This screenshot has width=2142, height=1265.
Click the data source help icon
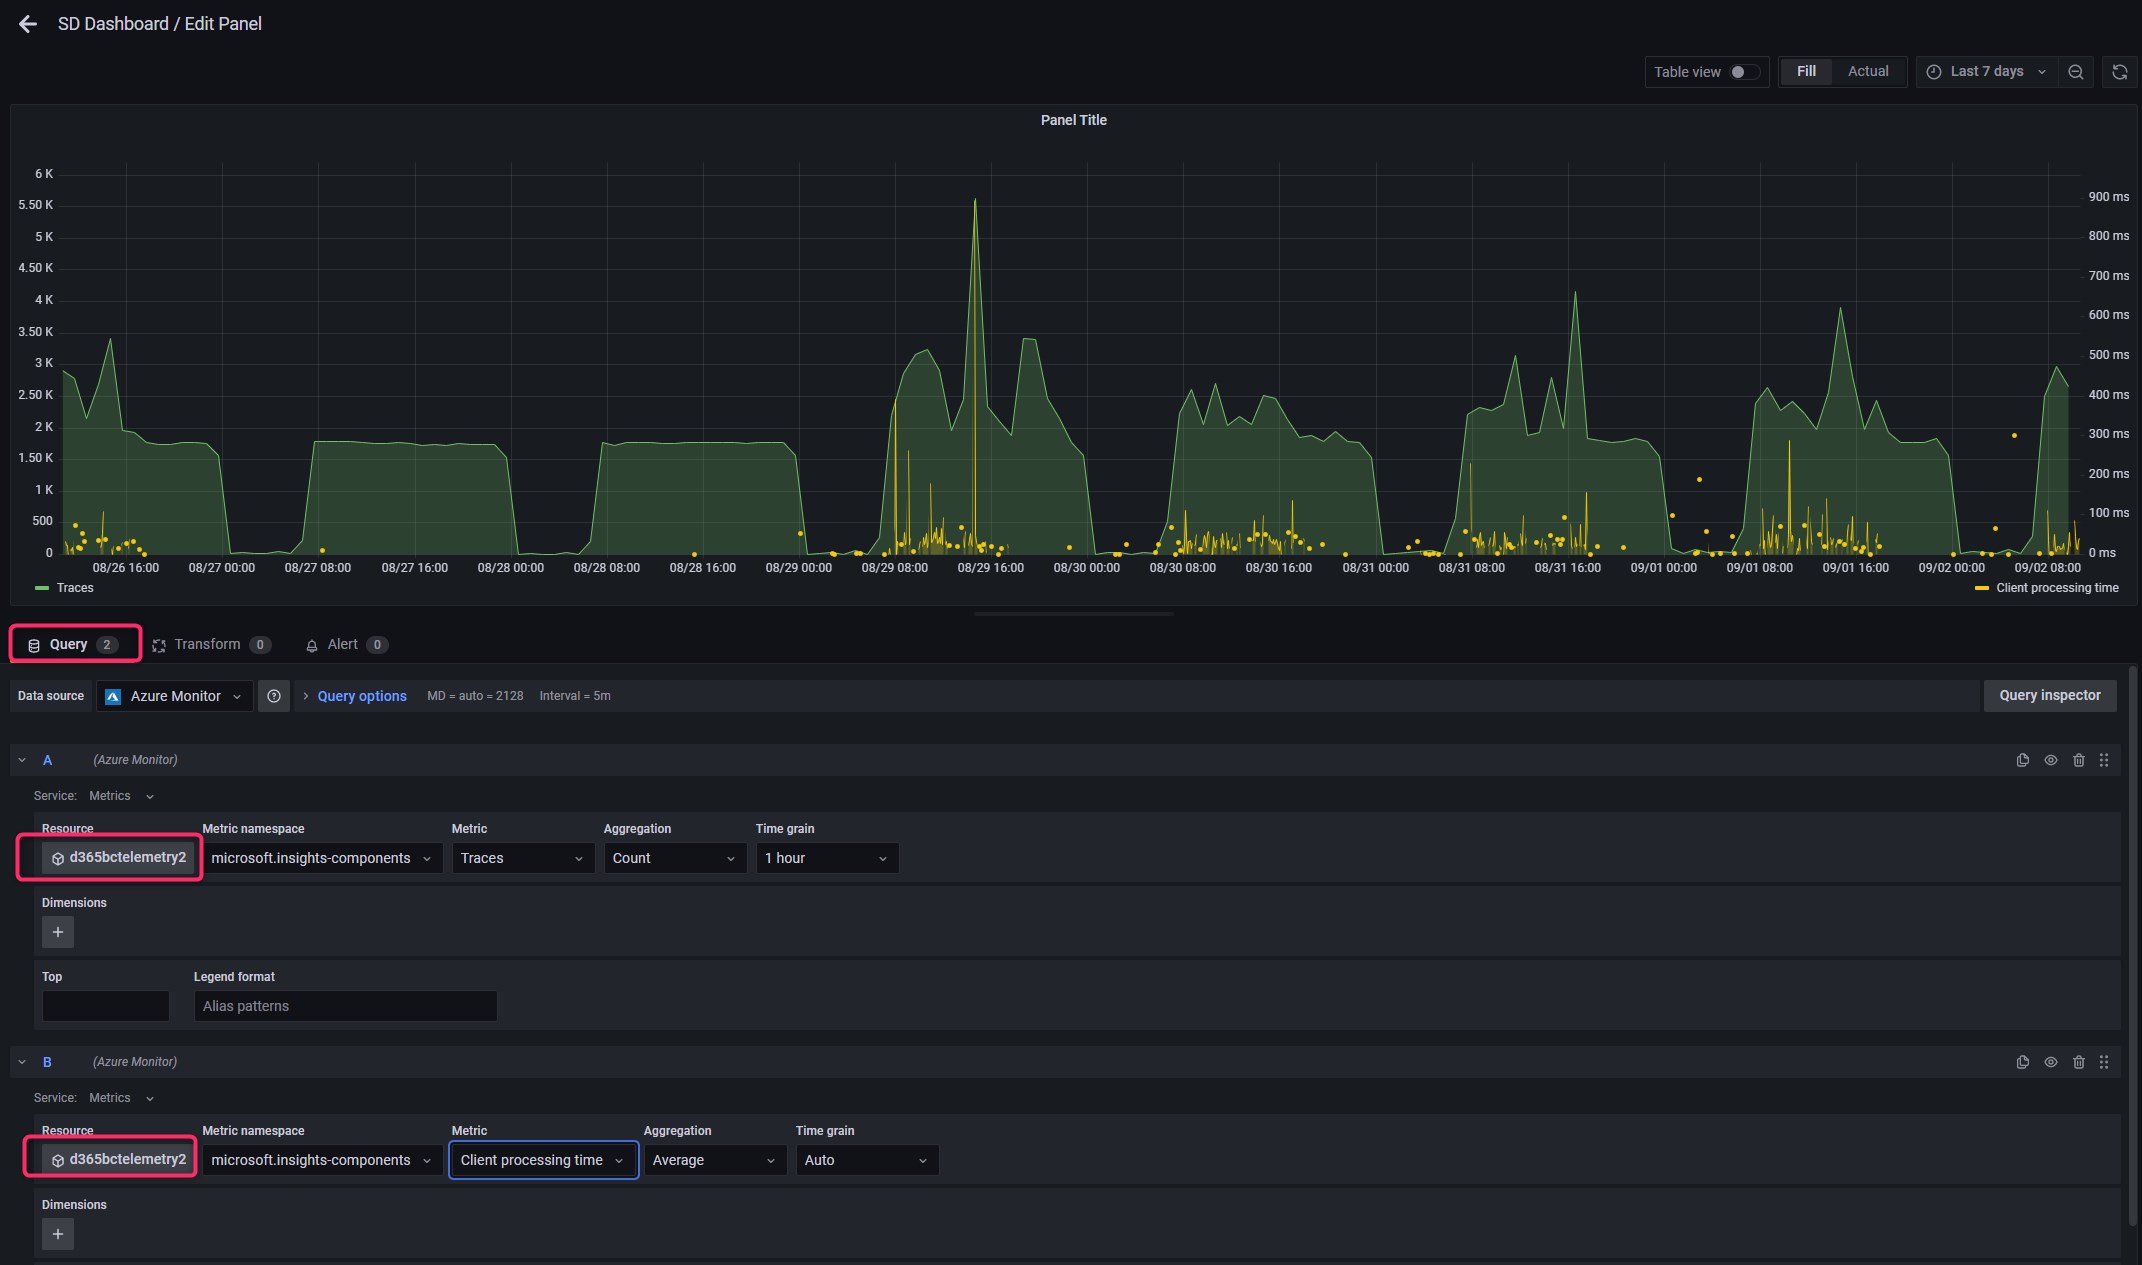[x=273, y=696]
